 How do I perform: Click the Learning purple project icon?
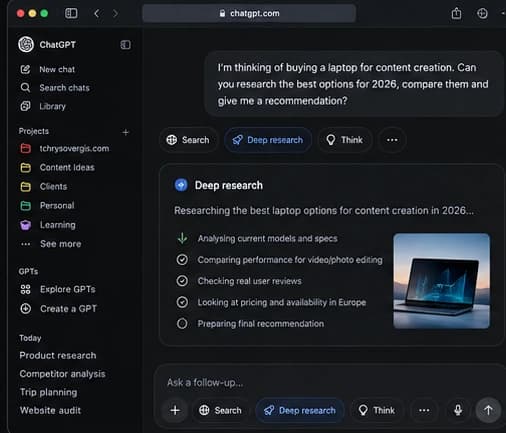(x=26, y=225)
